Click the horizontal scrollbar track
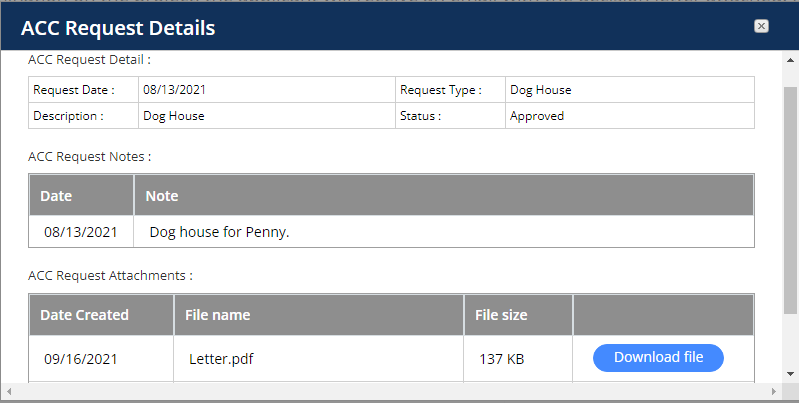 pyautogui.click(x=391, y=391)
